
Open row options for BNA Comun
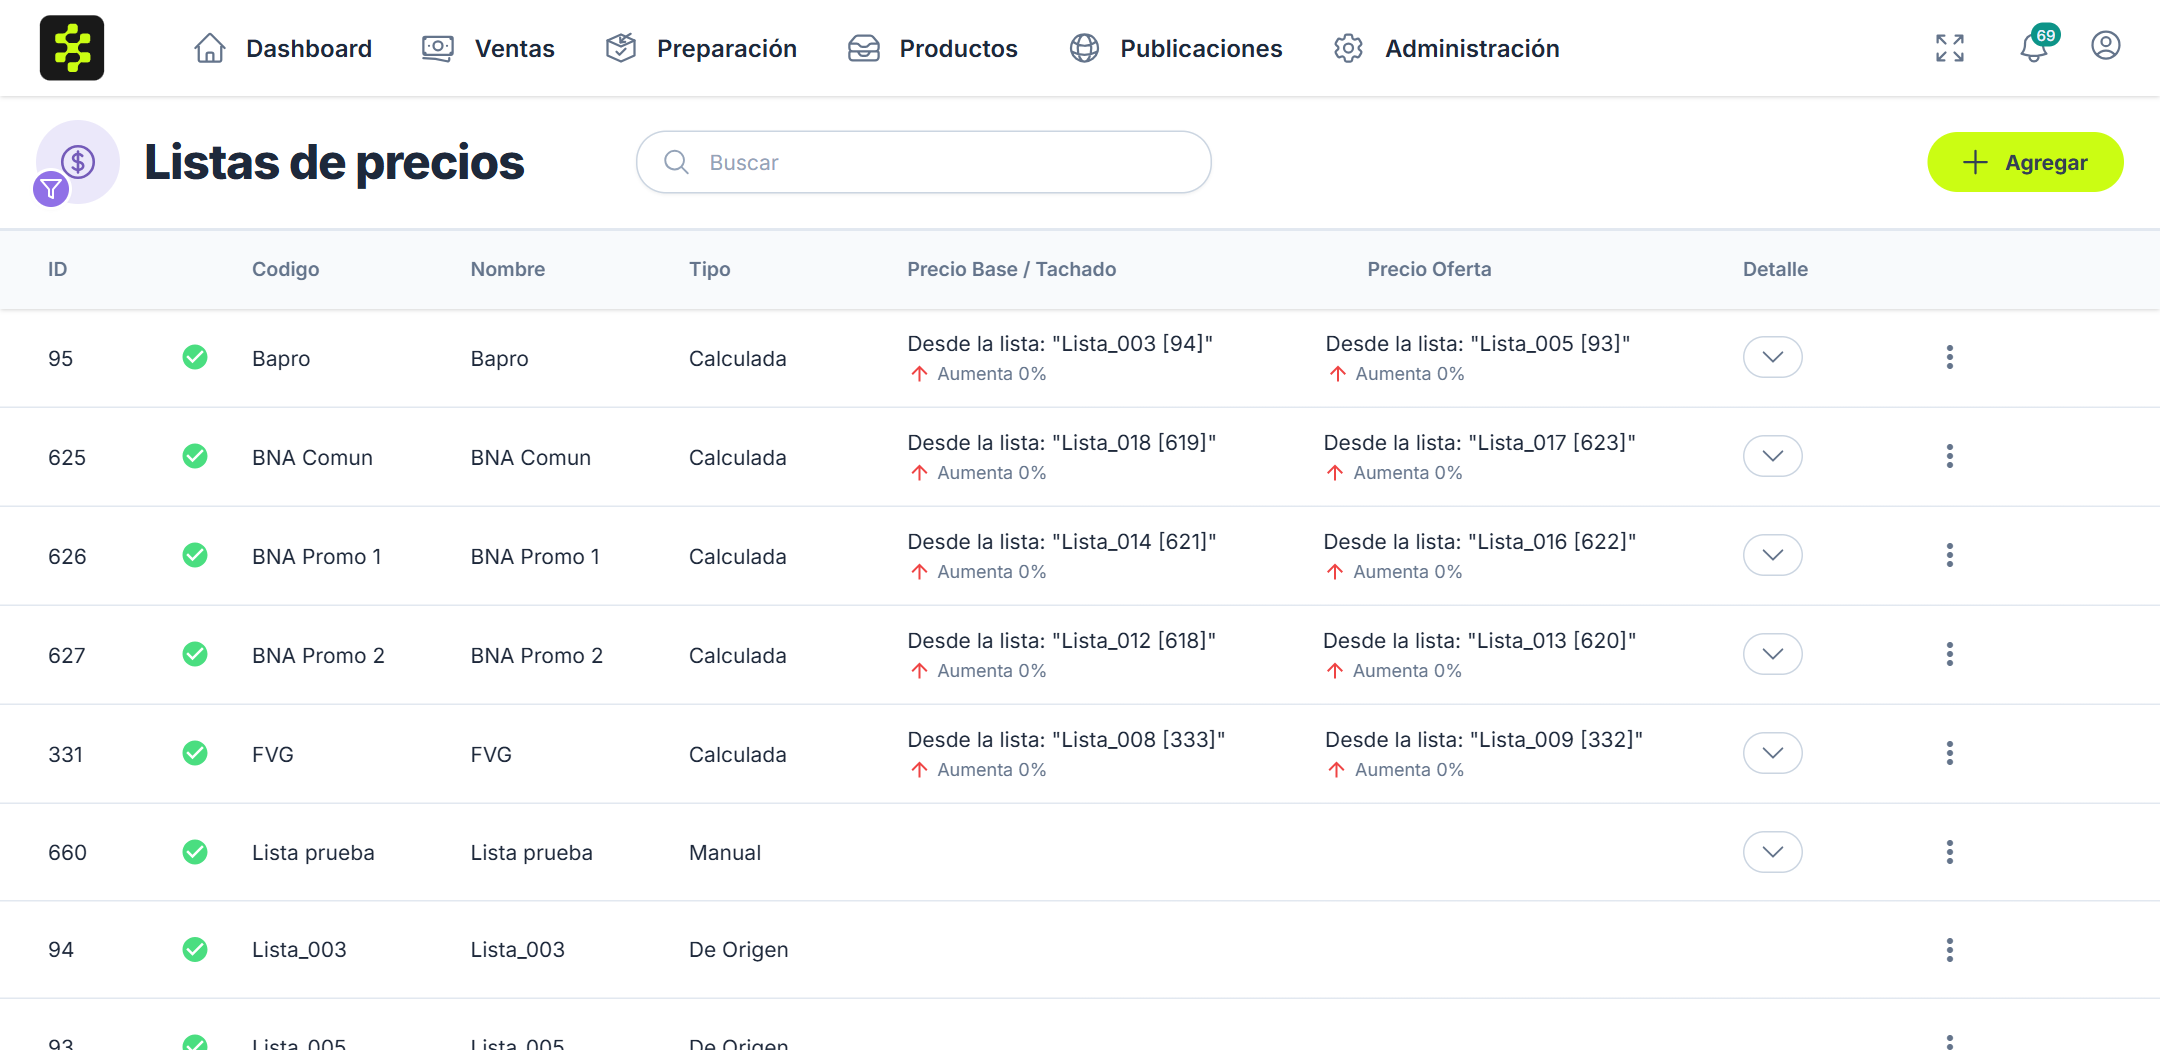[x=1950, y=456]
